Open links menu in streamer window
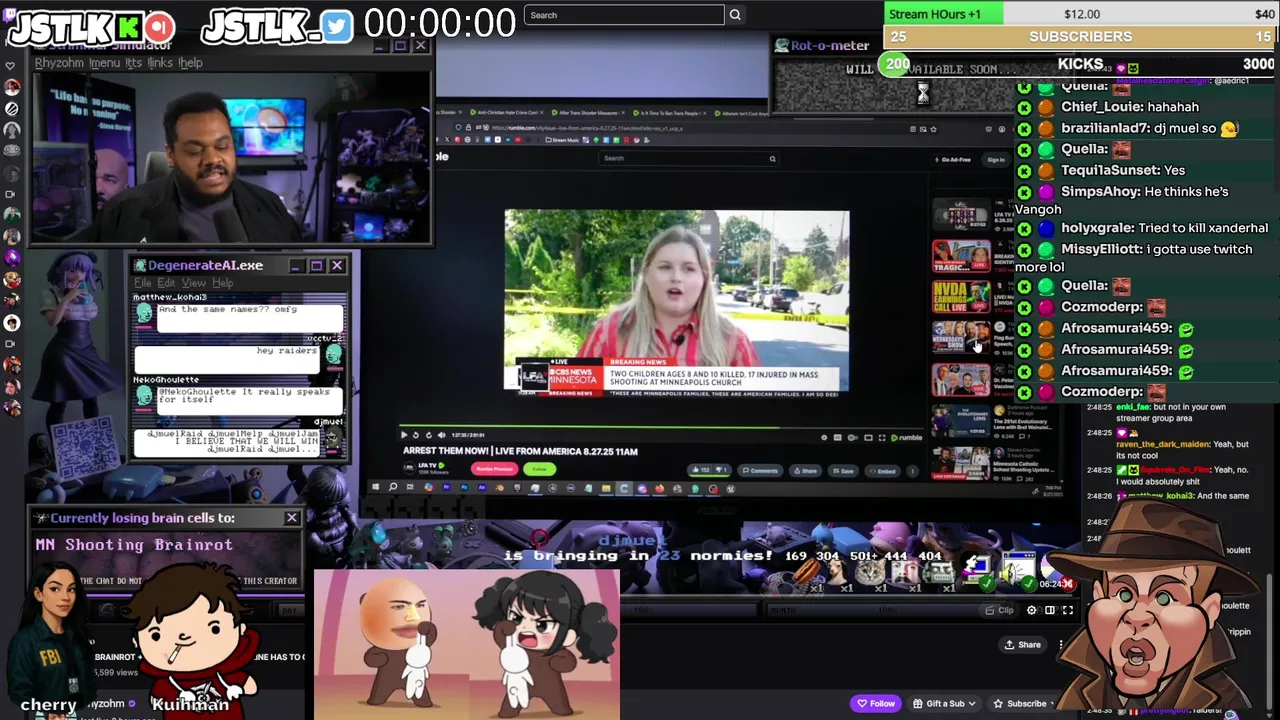Image resolution: width=1280 pixels, height=720 pixels. coord(160,63)
